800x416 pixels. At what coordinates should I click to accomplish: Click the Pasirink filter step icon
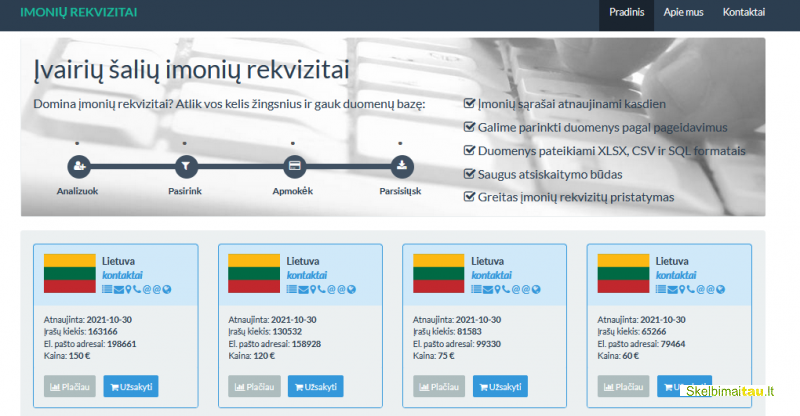pos(186,166)
